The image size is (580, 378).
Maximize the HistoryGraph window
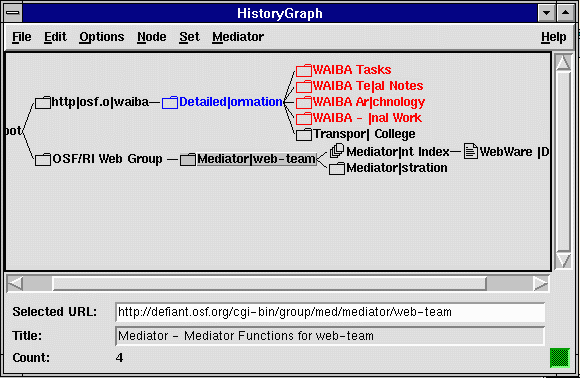[x=565, y=13]
